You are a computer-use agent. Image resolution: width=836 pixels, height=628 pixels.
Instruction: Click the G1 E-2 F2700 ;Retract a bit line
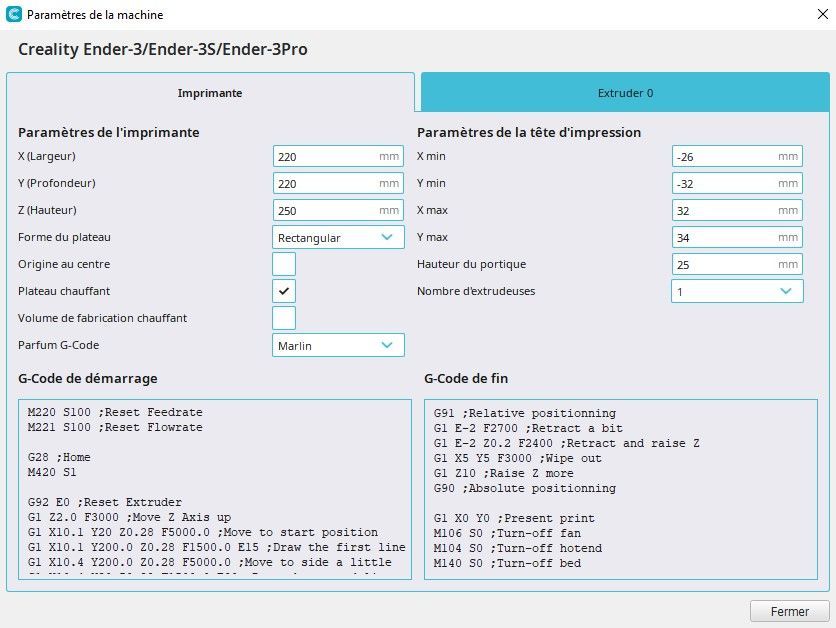coord(528,428)
